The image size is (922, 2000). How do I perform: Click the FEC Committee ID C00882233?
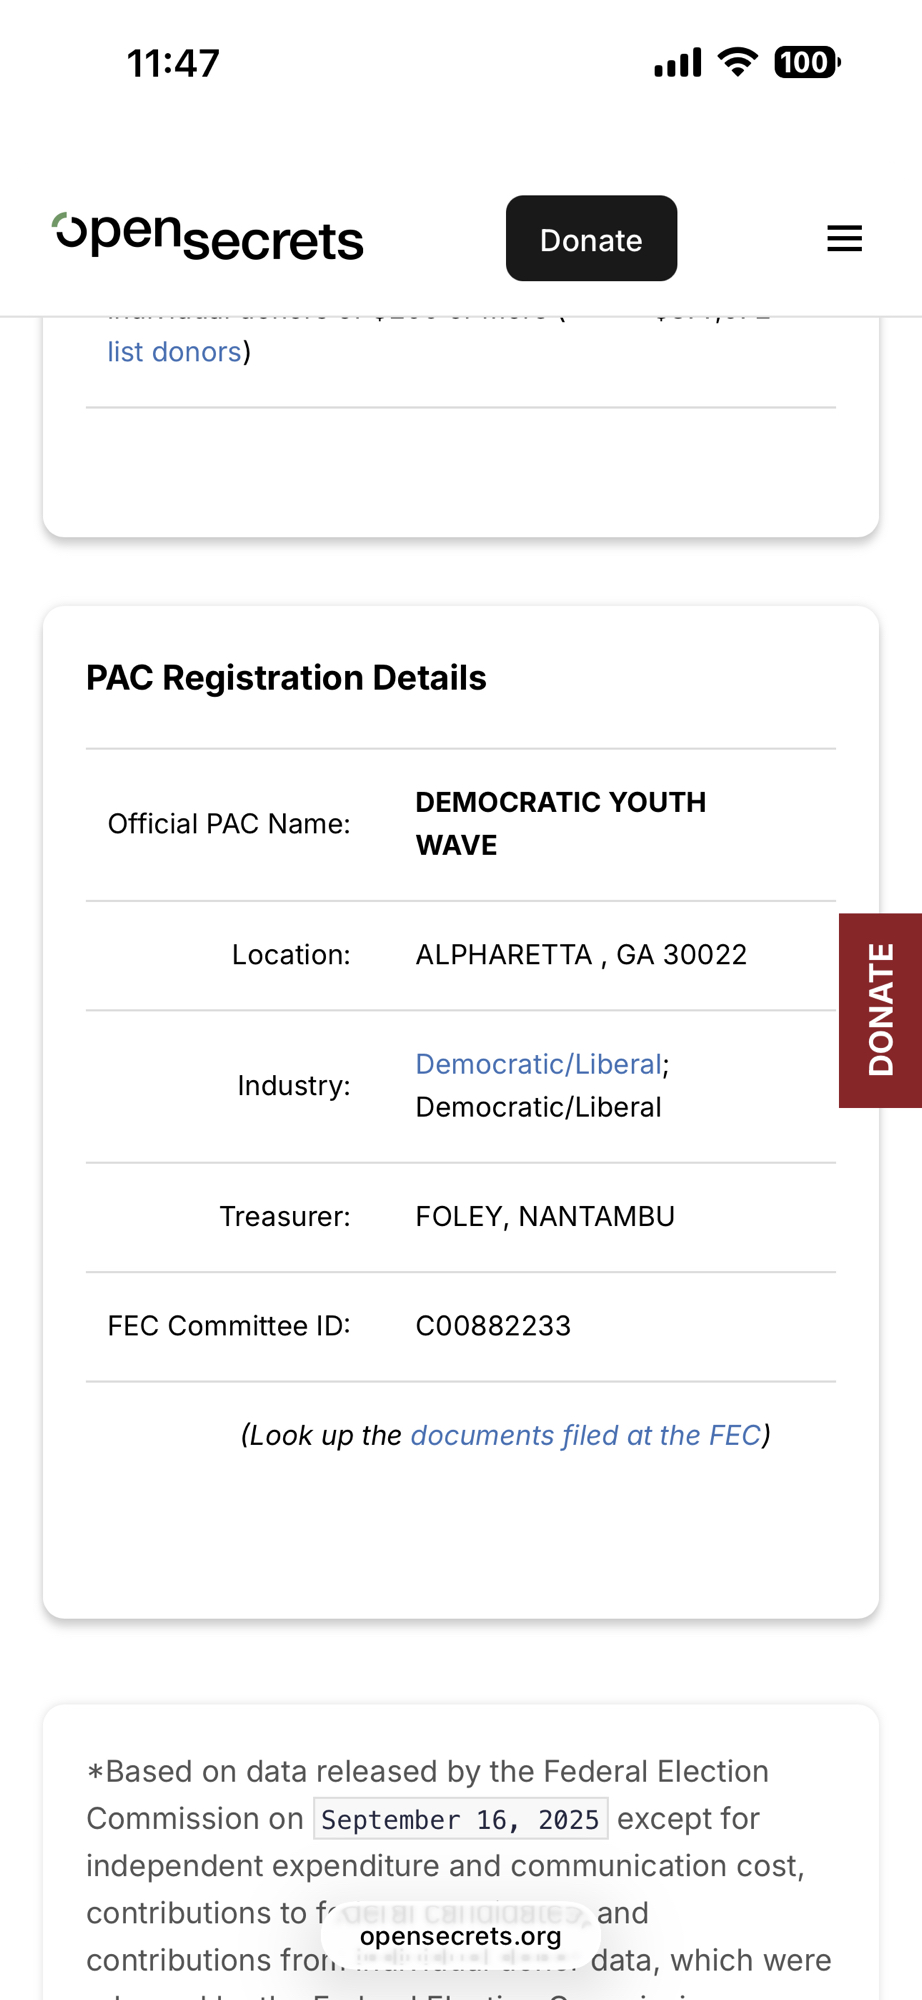[493, 1326]
